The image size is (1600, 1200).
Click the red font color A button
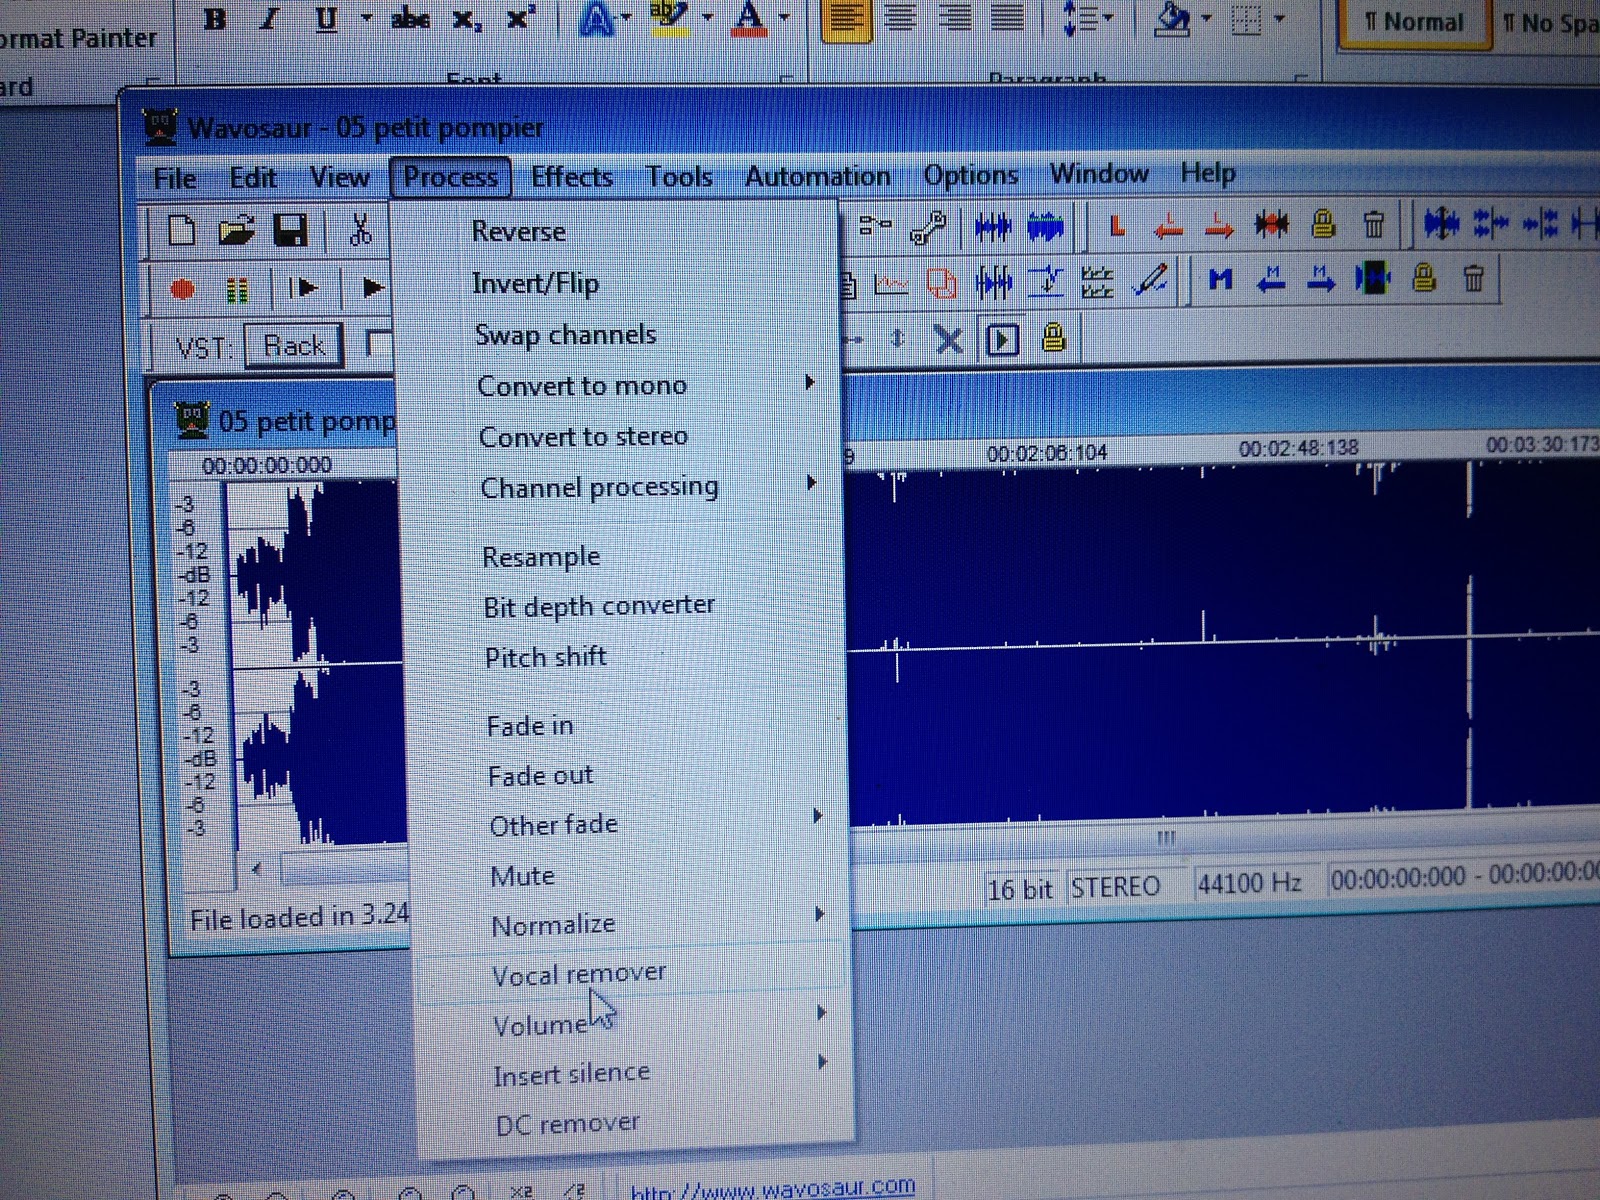(x=750, y=17)
